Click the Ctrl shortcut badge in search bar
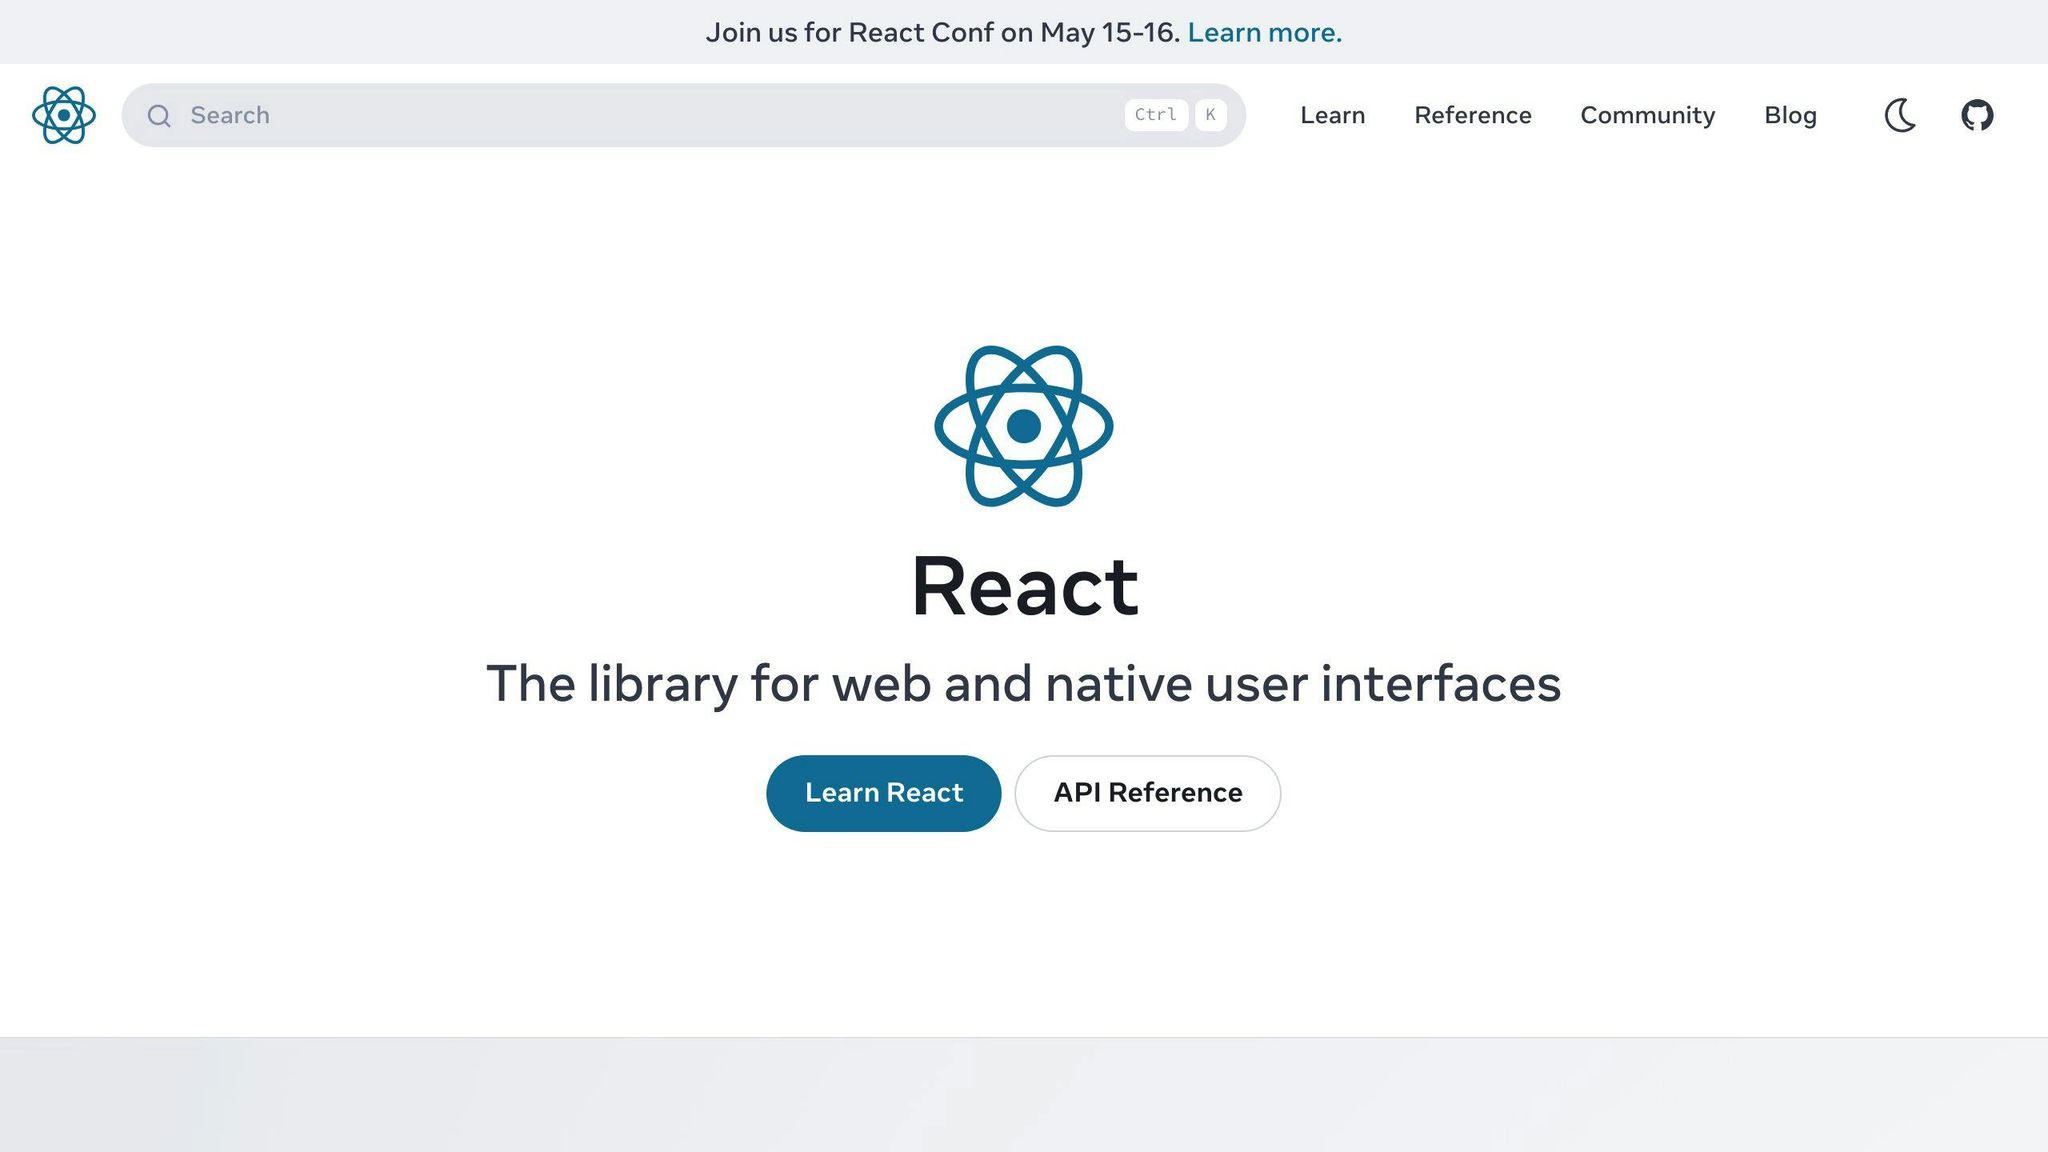 pyautogui.click(x=1155, y=115)
